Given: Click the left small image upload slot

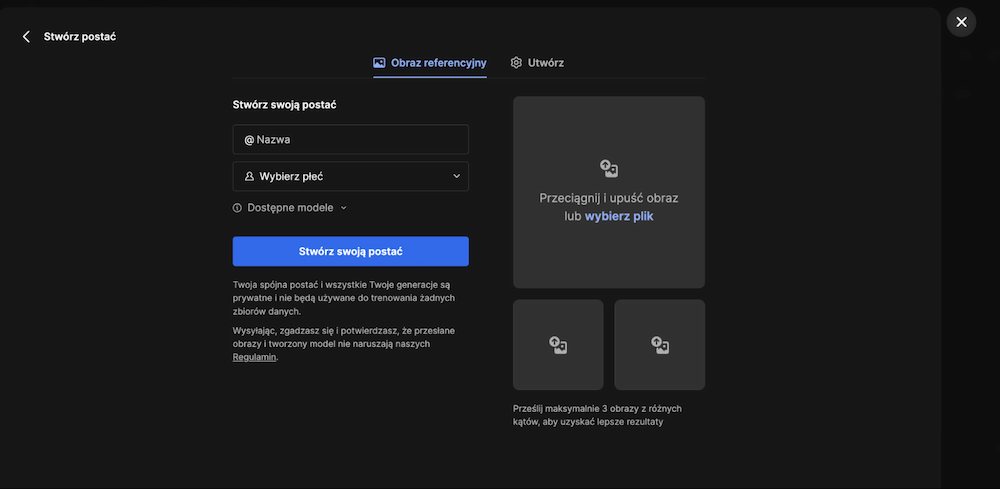Looking at the screenshot, I should pyautogui.click(x=558, y=345).
